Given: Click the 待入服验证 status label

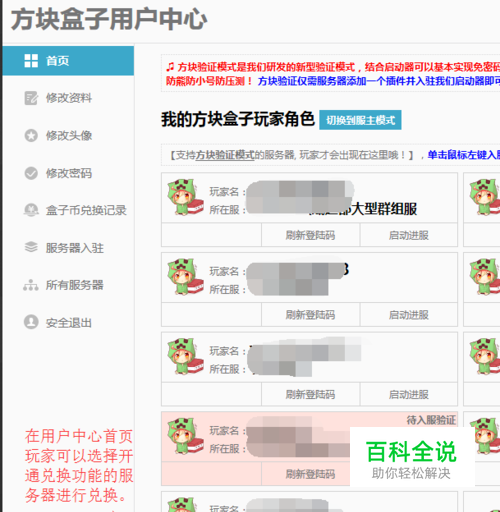Looking at the screenshot, I should click(x=431, y=420).
